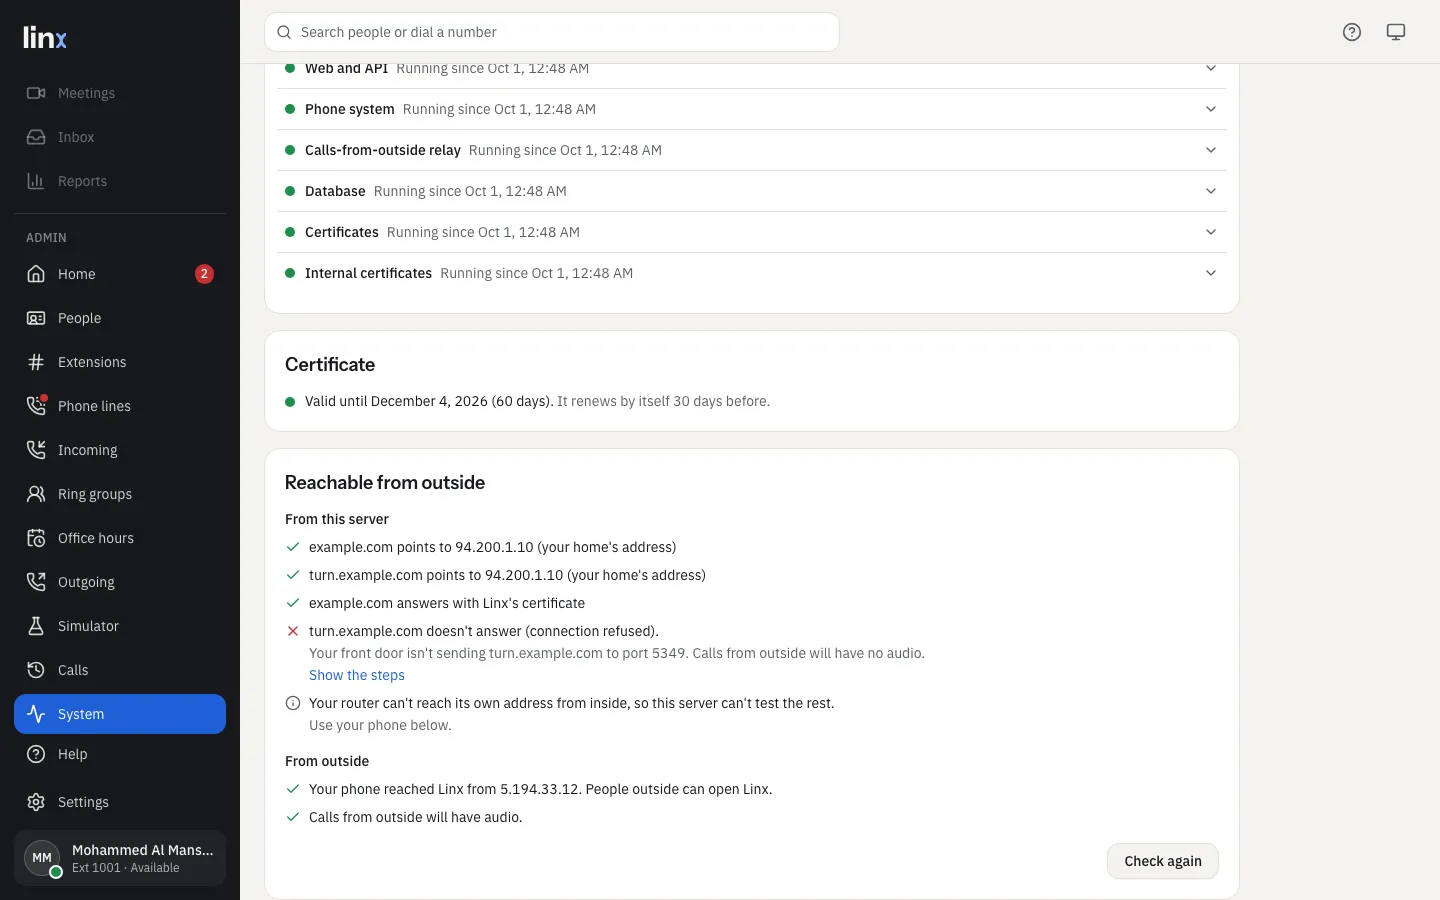Open Ring groups people icon
Viewport: 1440px width, 900px height.
(36, 494)
